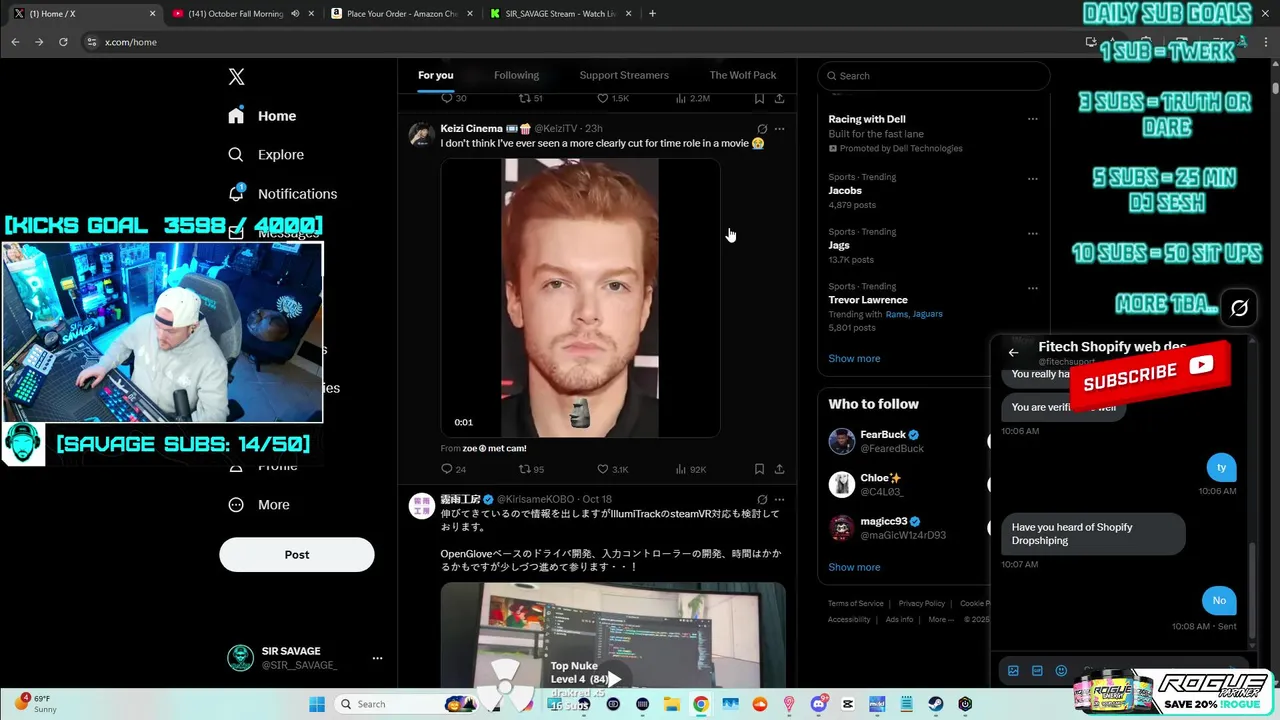Screen dimensions: 1280x720
Task: Switch to For you tab
Action: (436, 75)
